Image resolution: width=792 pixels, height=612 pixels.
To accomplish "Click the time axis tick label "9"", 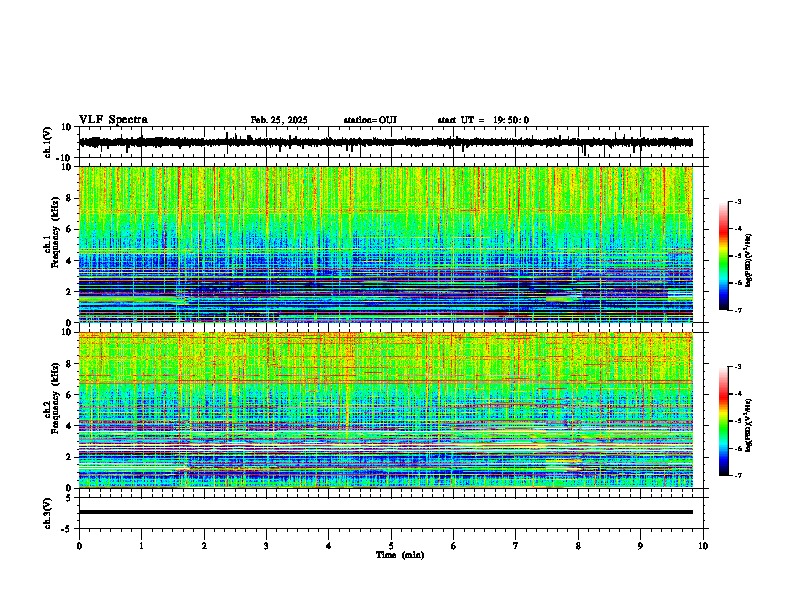I will (x=640, y=546).
